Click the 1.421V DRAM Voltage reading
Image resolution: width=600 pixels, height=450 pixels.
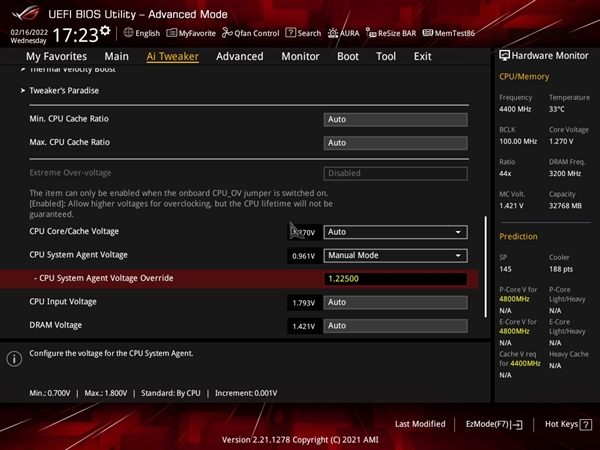303,326
